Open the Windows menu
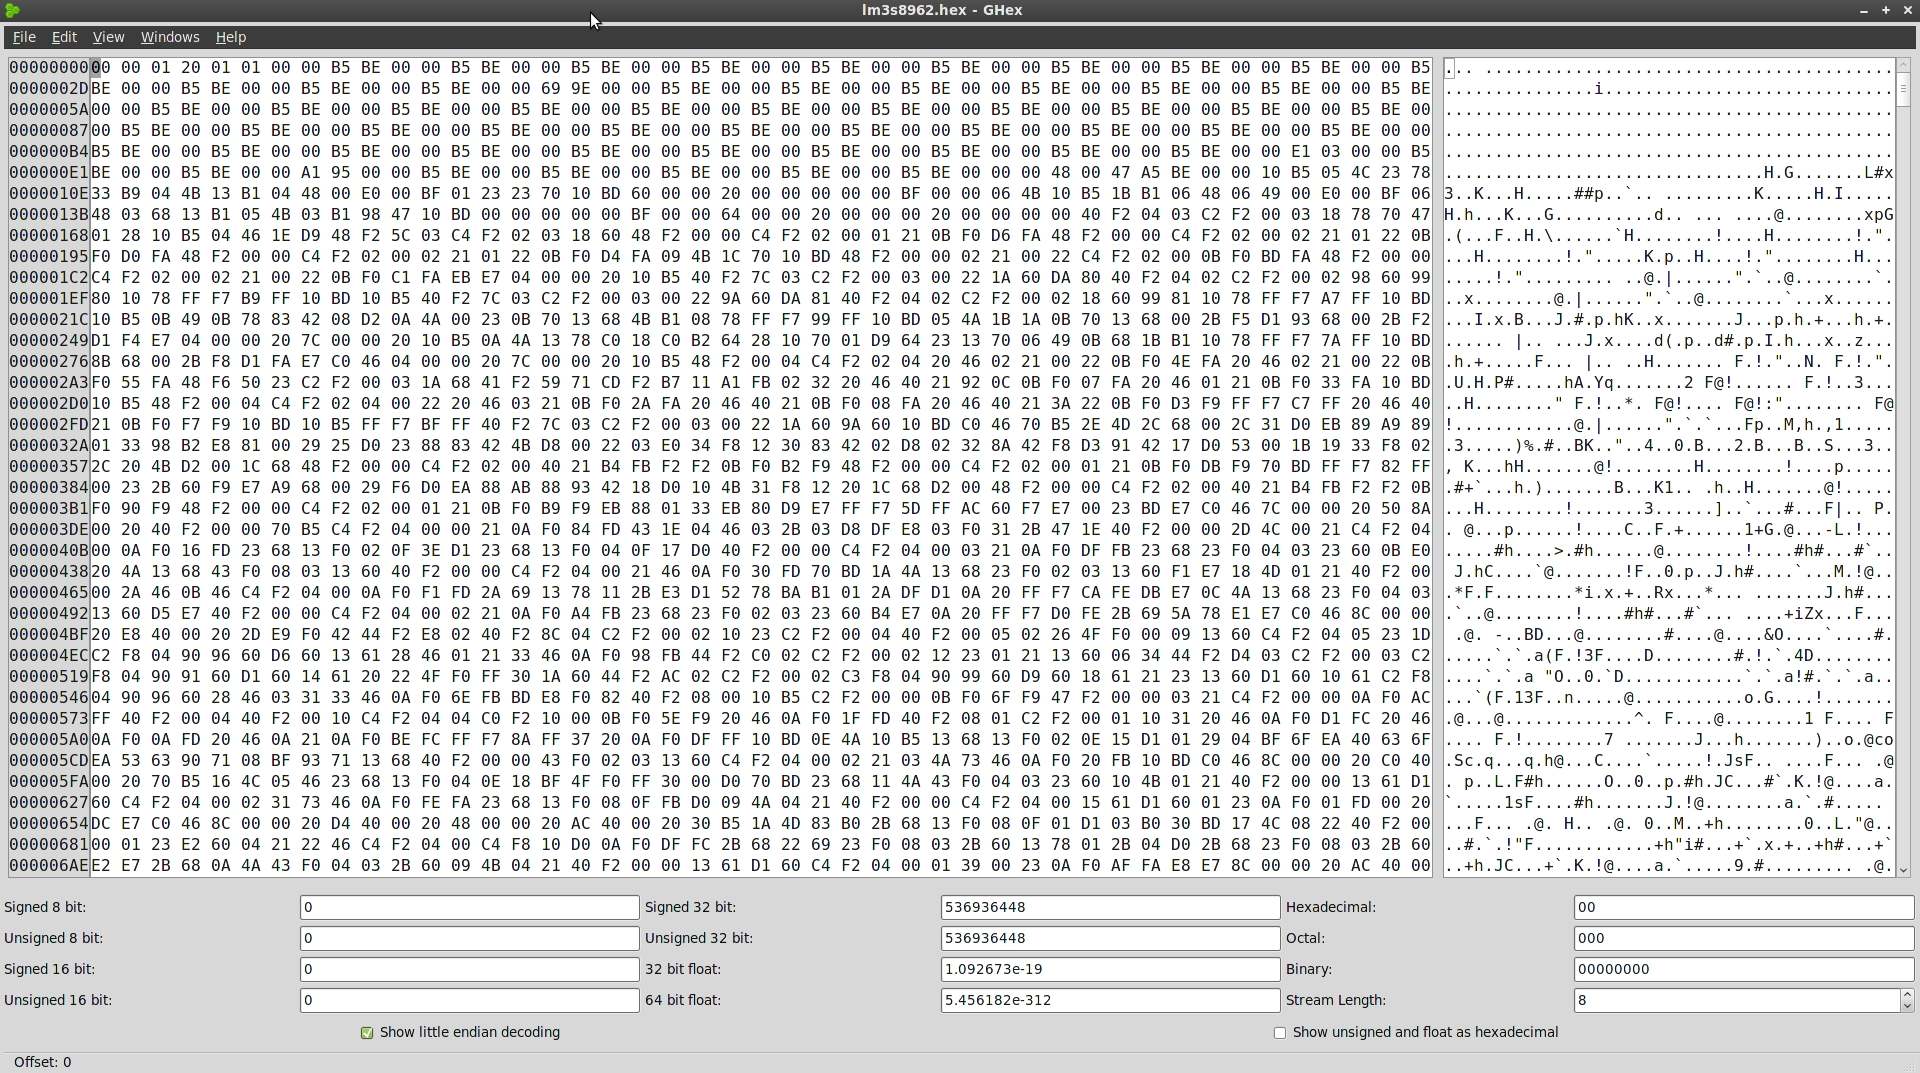Viewport: 1920px width, 1073px height. pos(170,37)
